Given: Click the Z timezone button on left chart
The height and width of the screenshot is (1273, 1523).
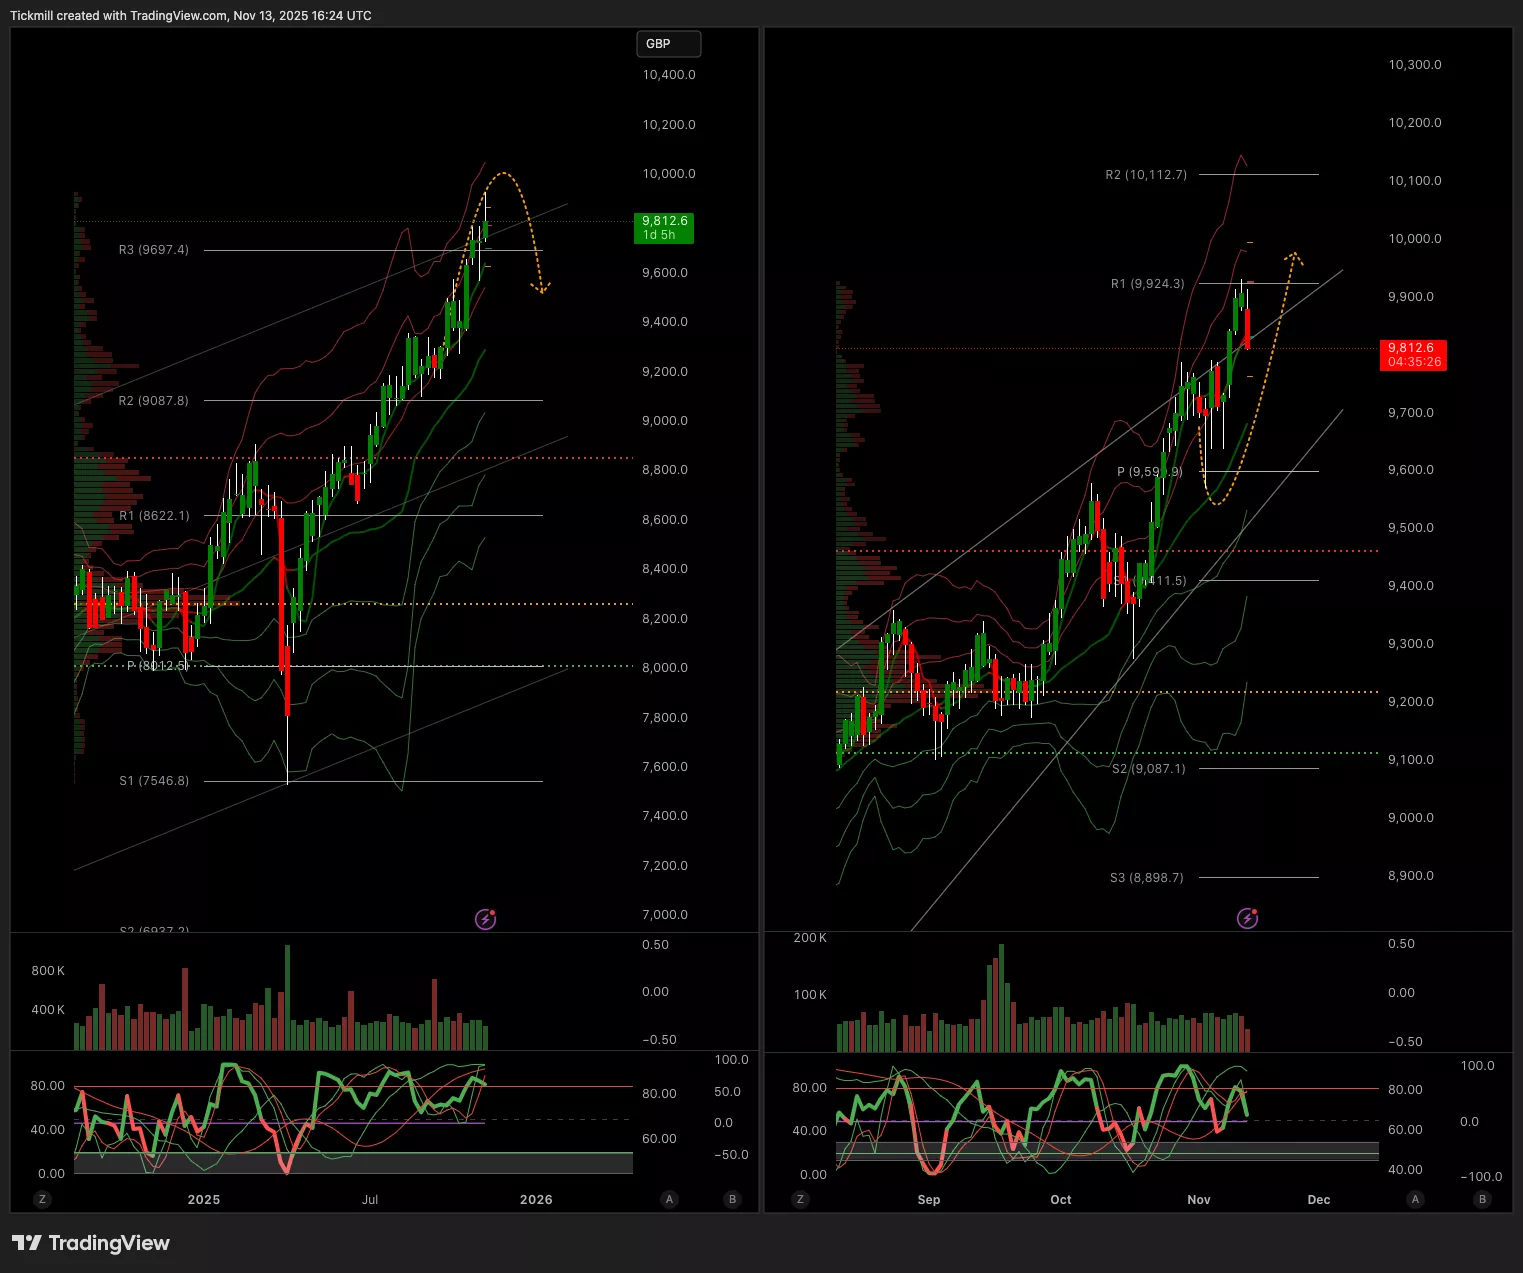Looking at the screenshot, I should 42,1199.
